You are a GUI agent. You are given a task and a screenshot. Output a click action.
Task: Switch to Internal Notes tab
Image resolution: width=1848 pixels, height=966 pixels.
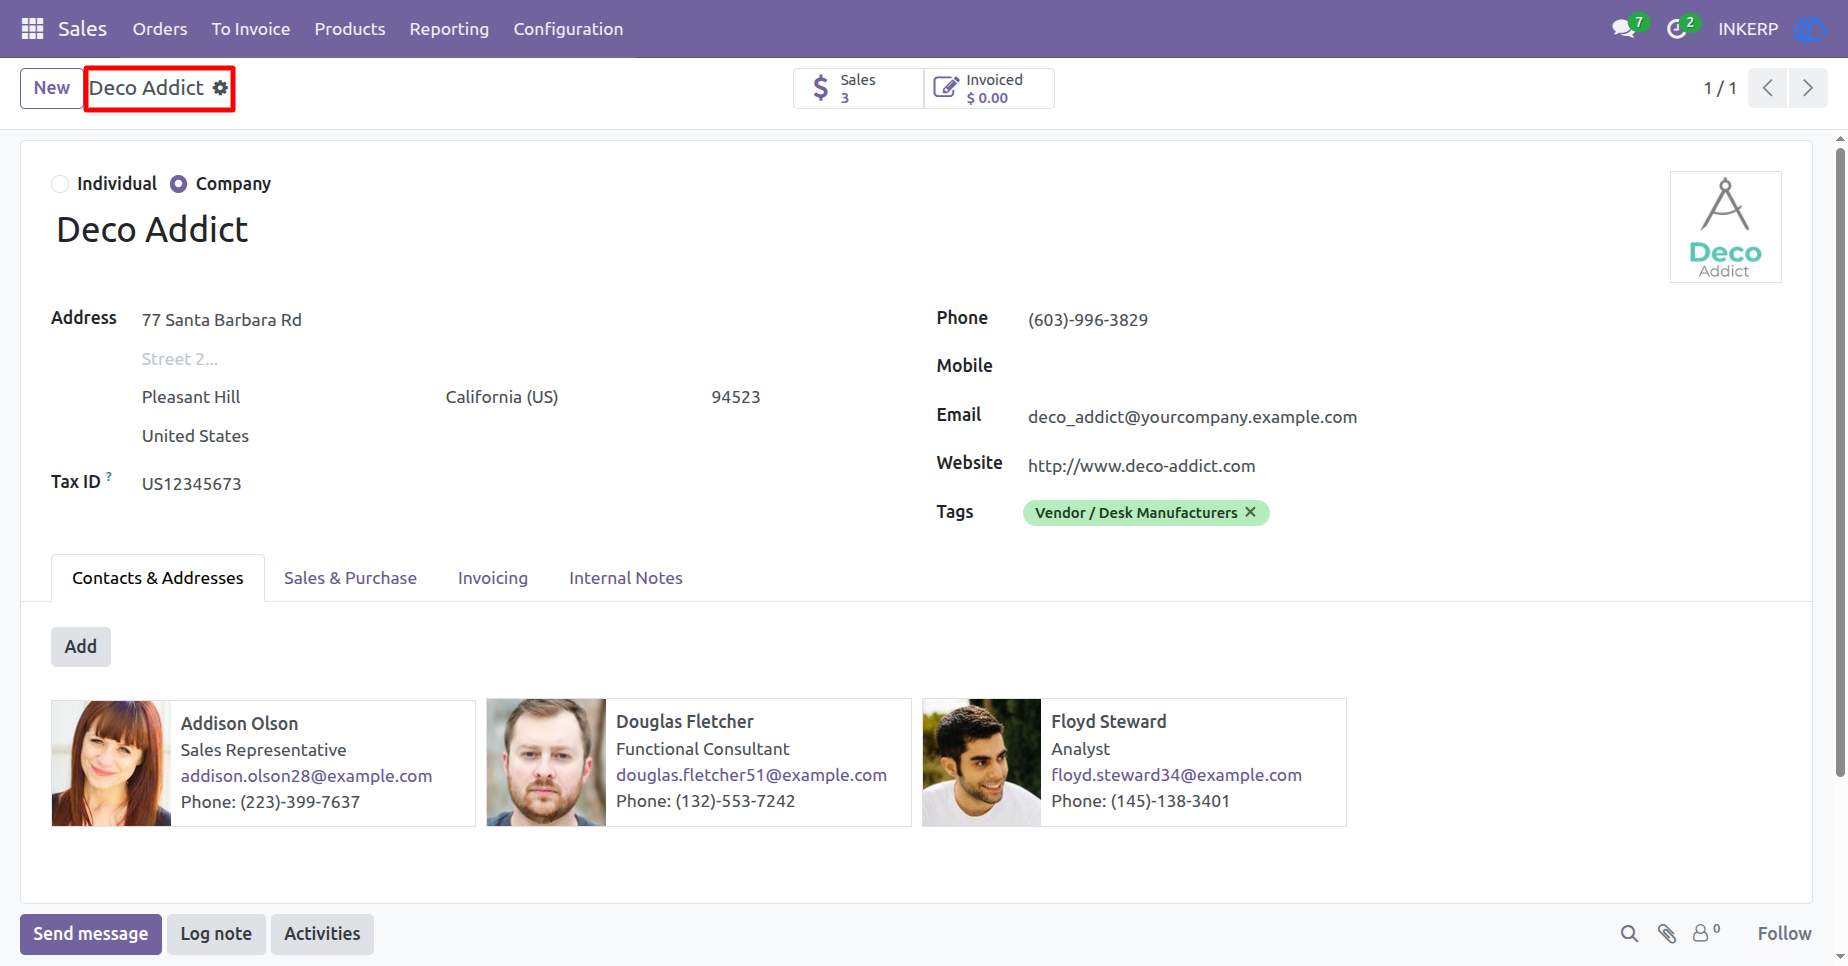click(x=626, y=578)
